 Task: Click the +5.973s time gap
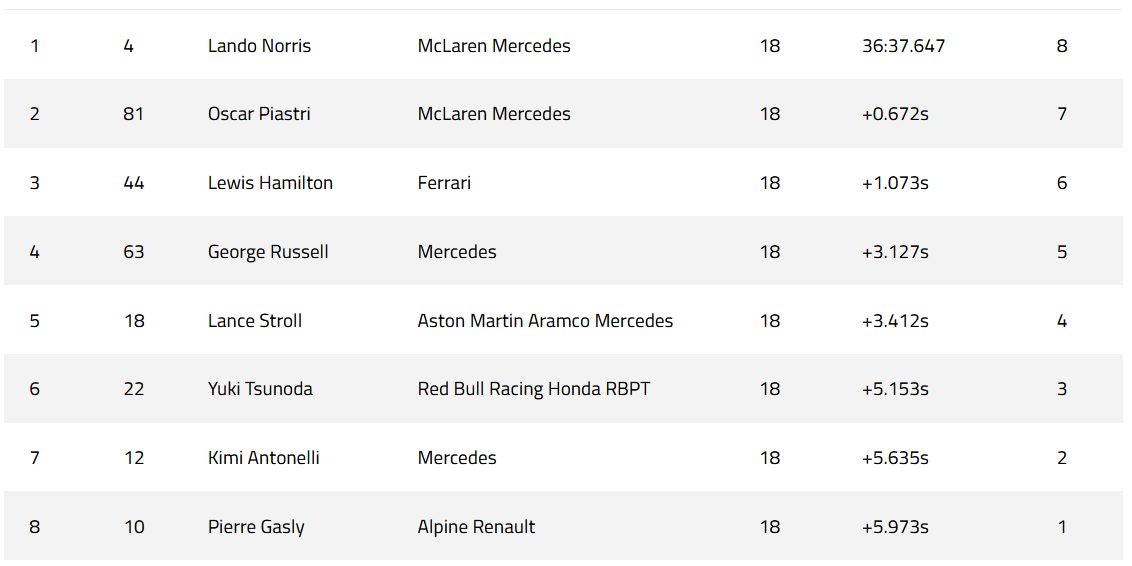pos(895,527)
